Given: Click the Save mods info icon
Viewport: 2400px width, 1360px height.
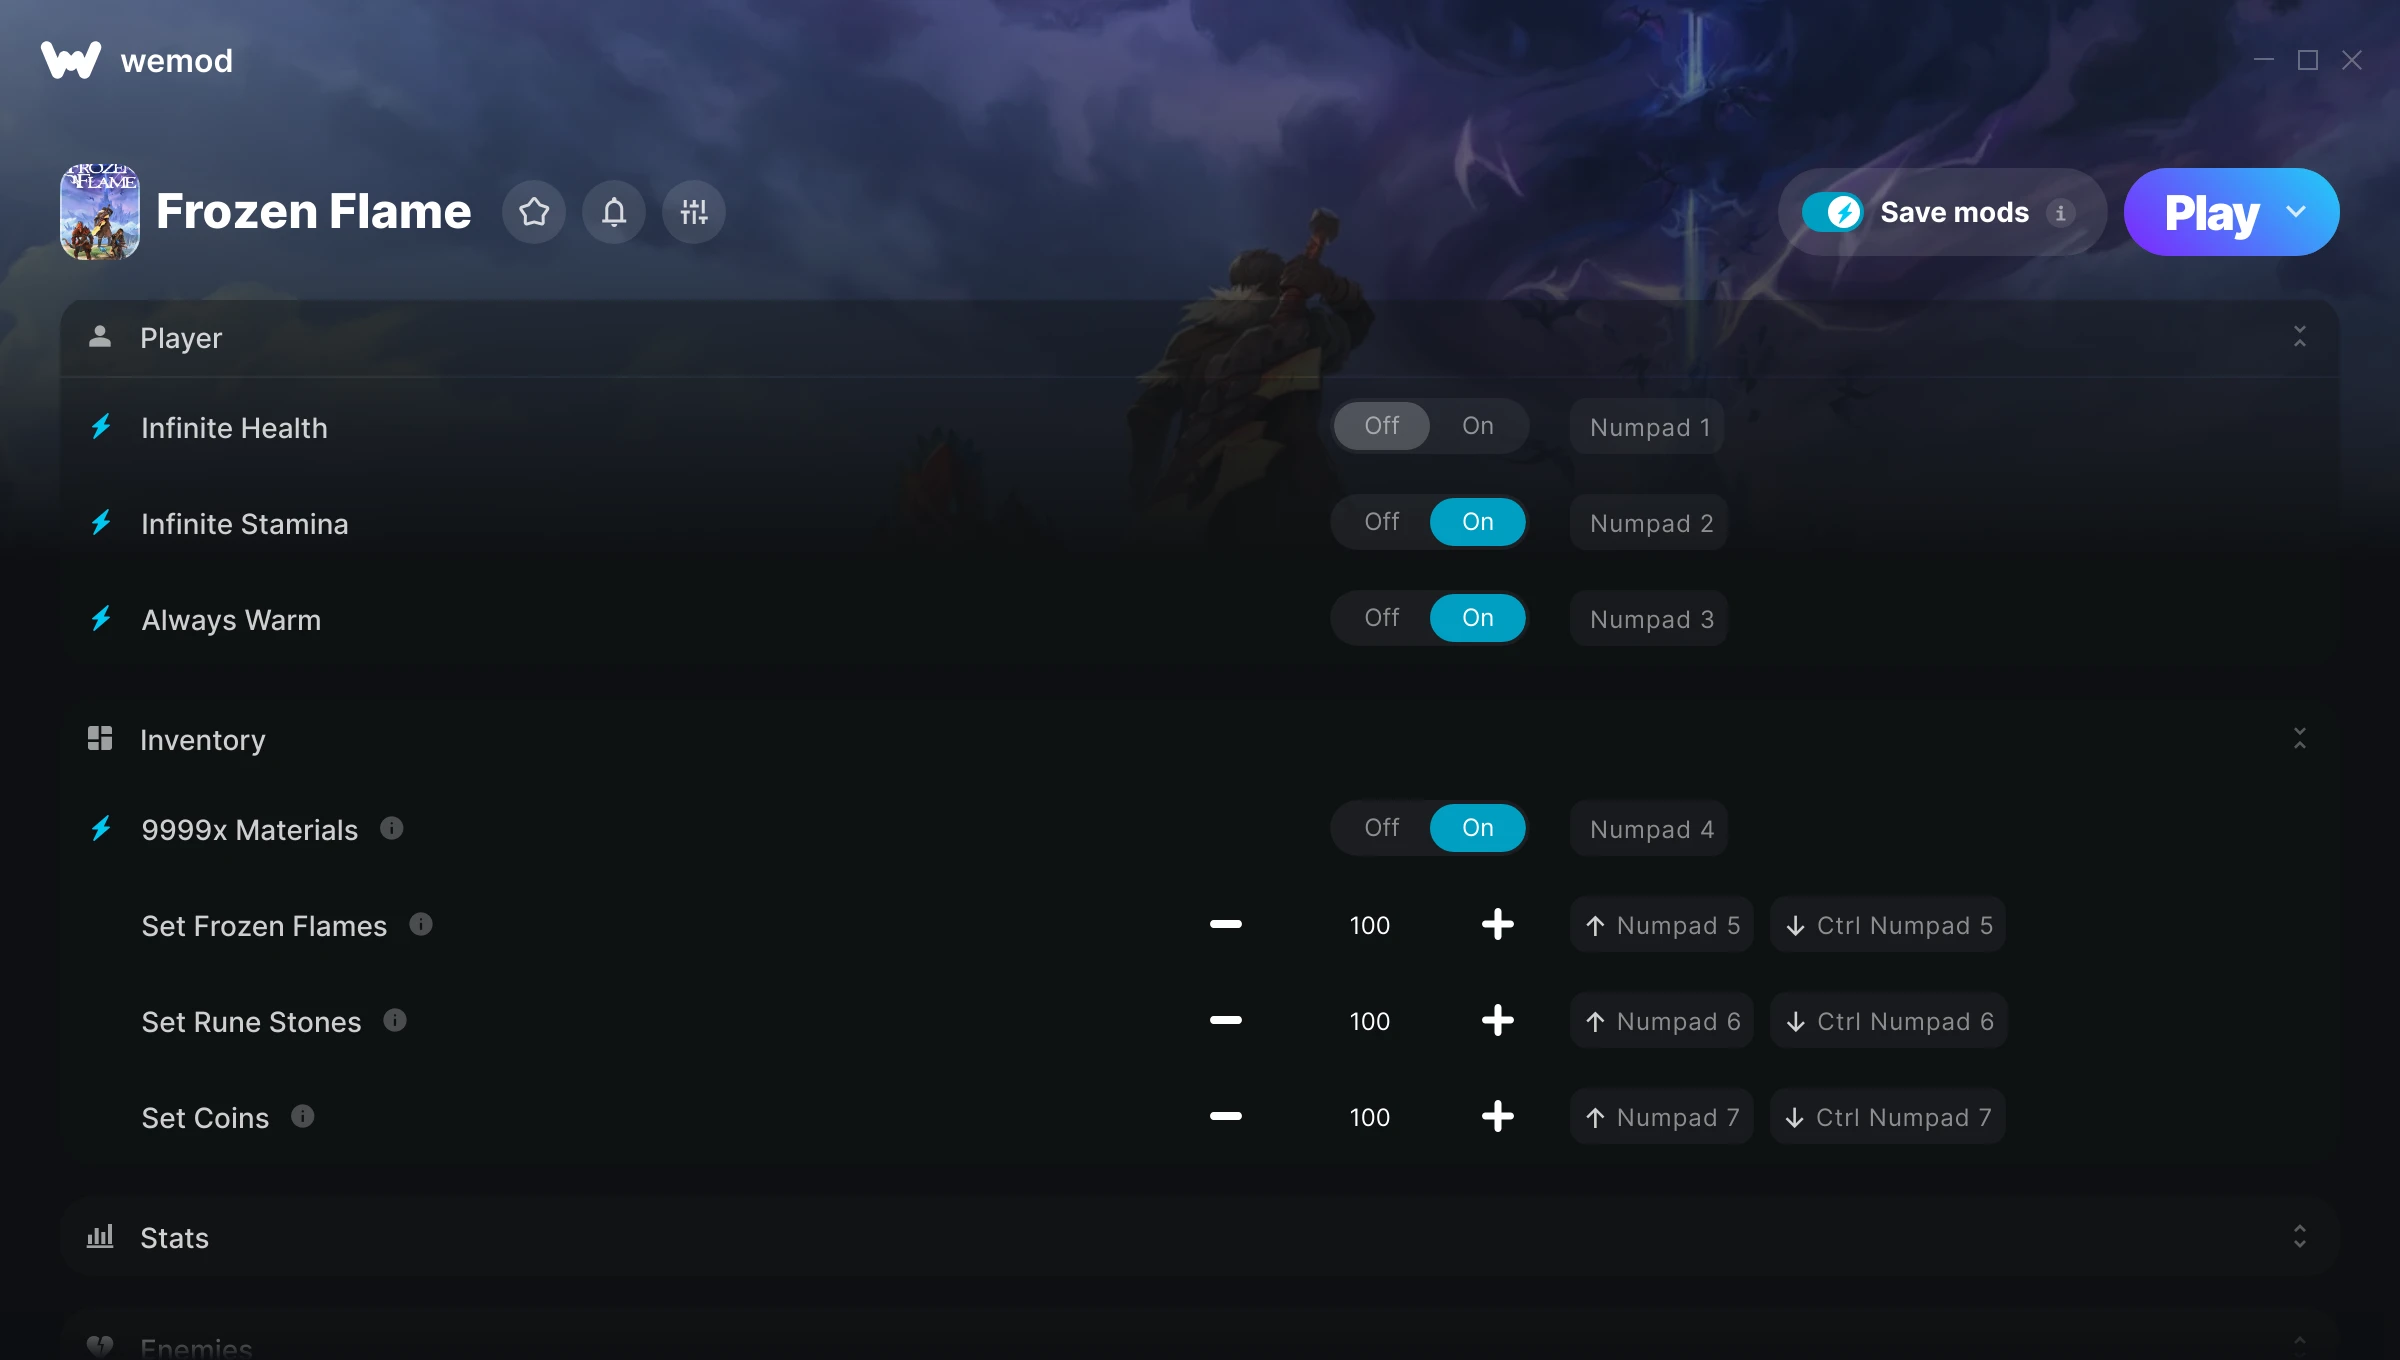Looking at the screenshot, I should tap(2060, 213).
